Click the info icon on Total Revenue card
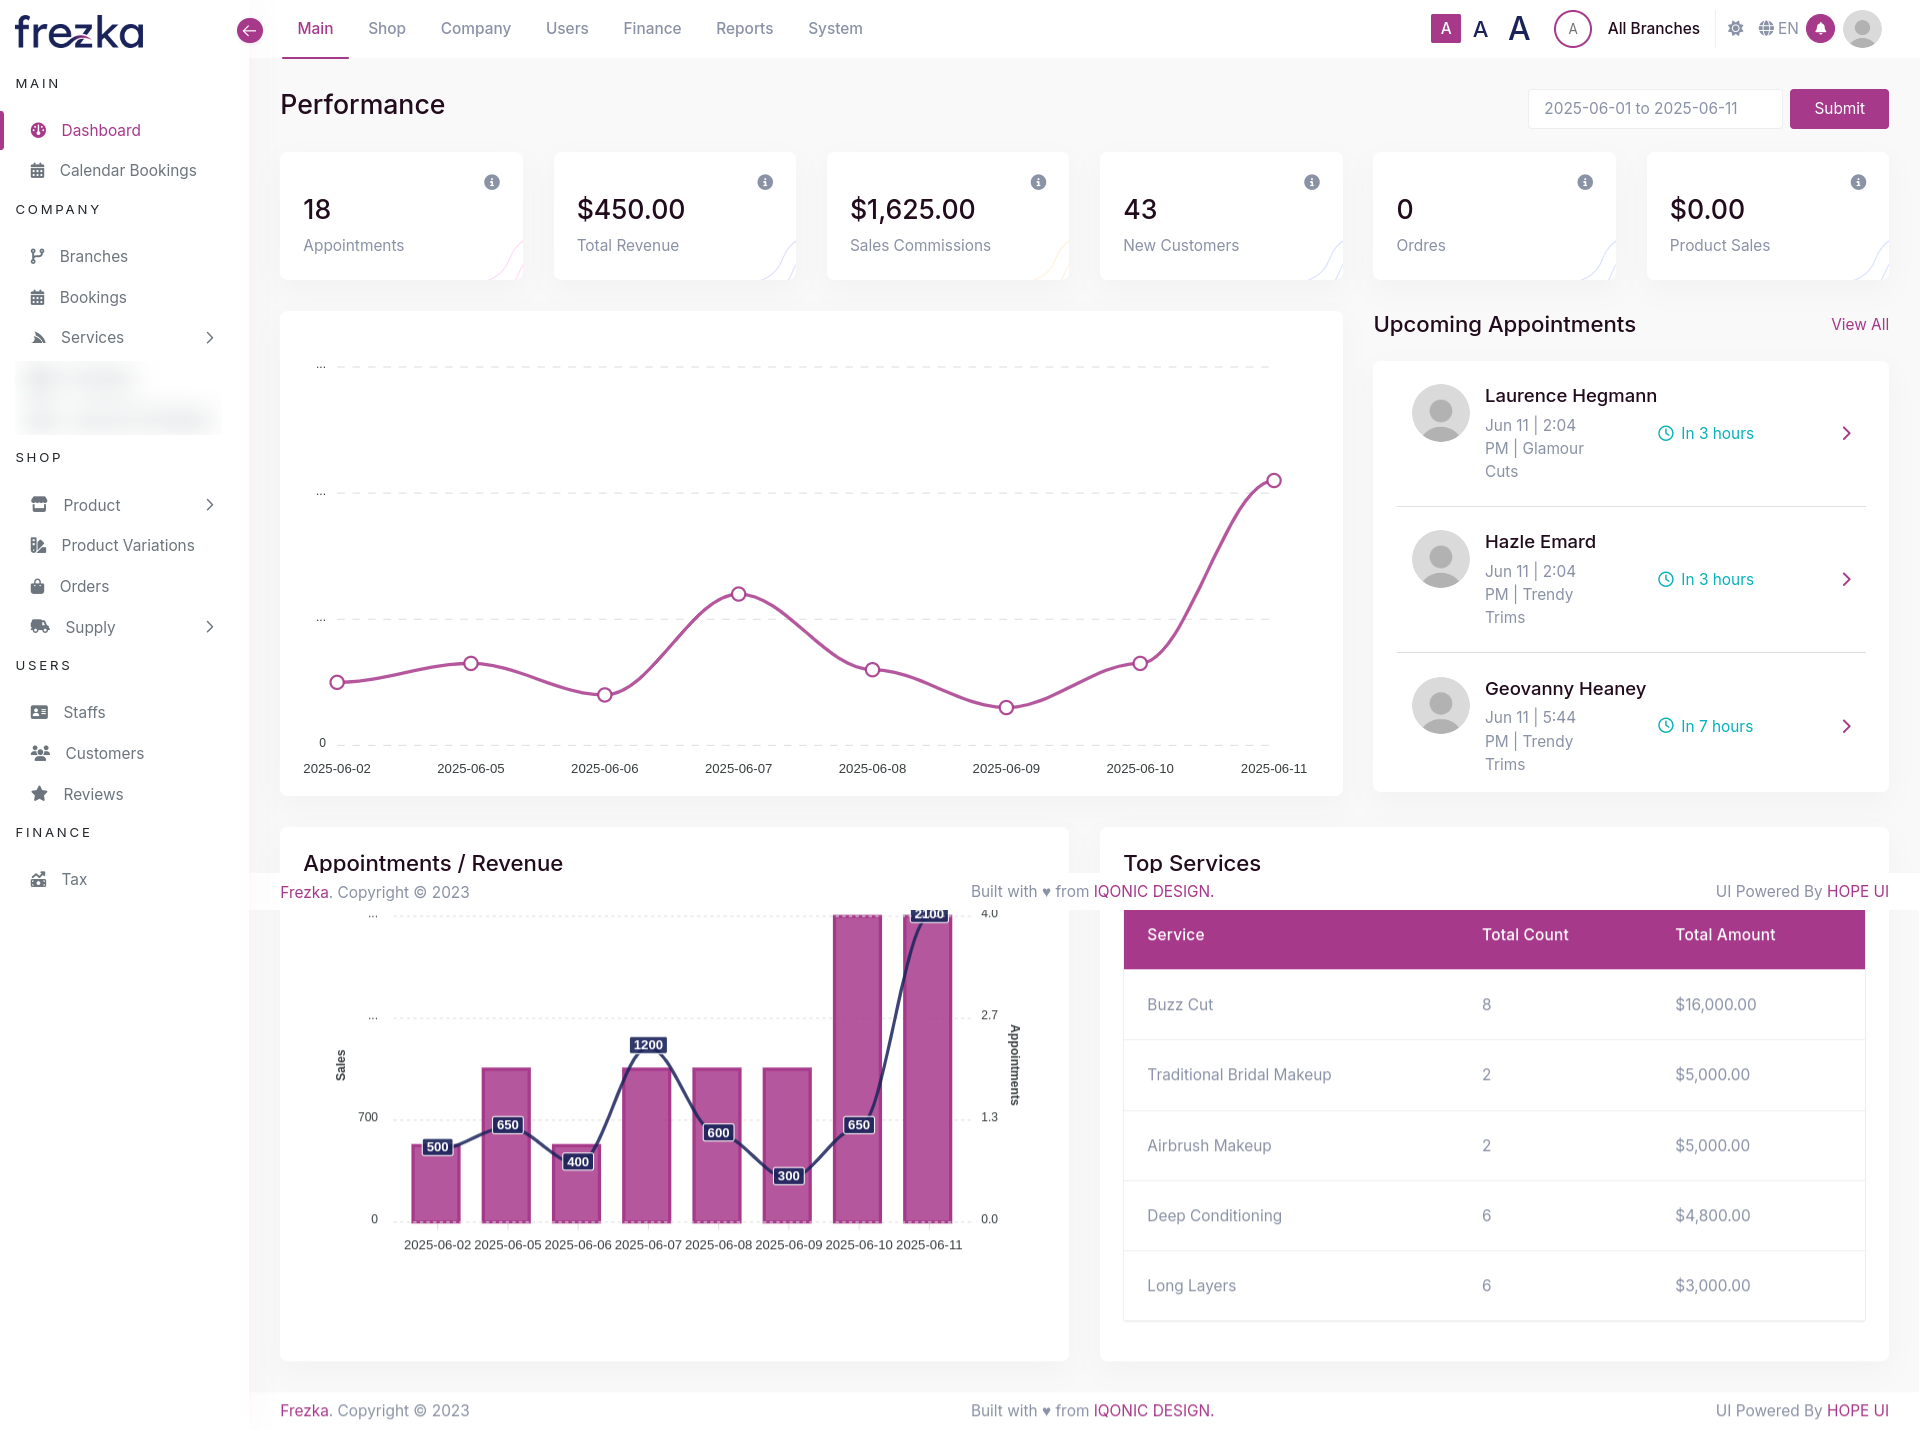 765,182
